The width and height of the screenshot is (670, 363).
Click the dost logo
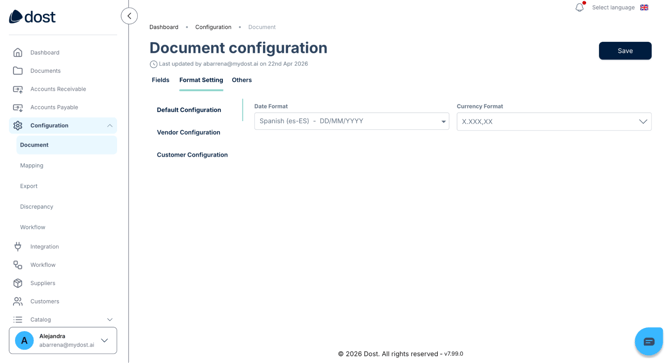32,17
